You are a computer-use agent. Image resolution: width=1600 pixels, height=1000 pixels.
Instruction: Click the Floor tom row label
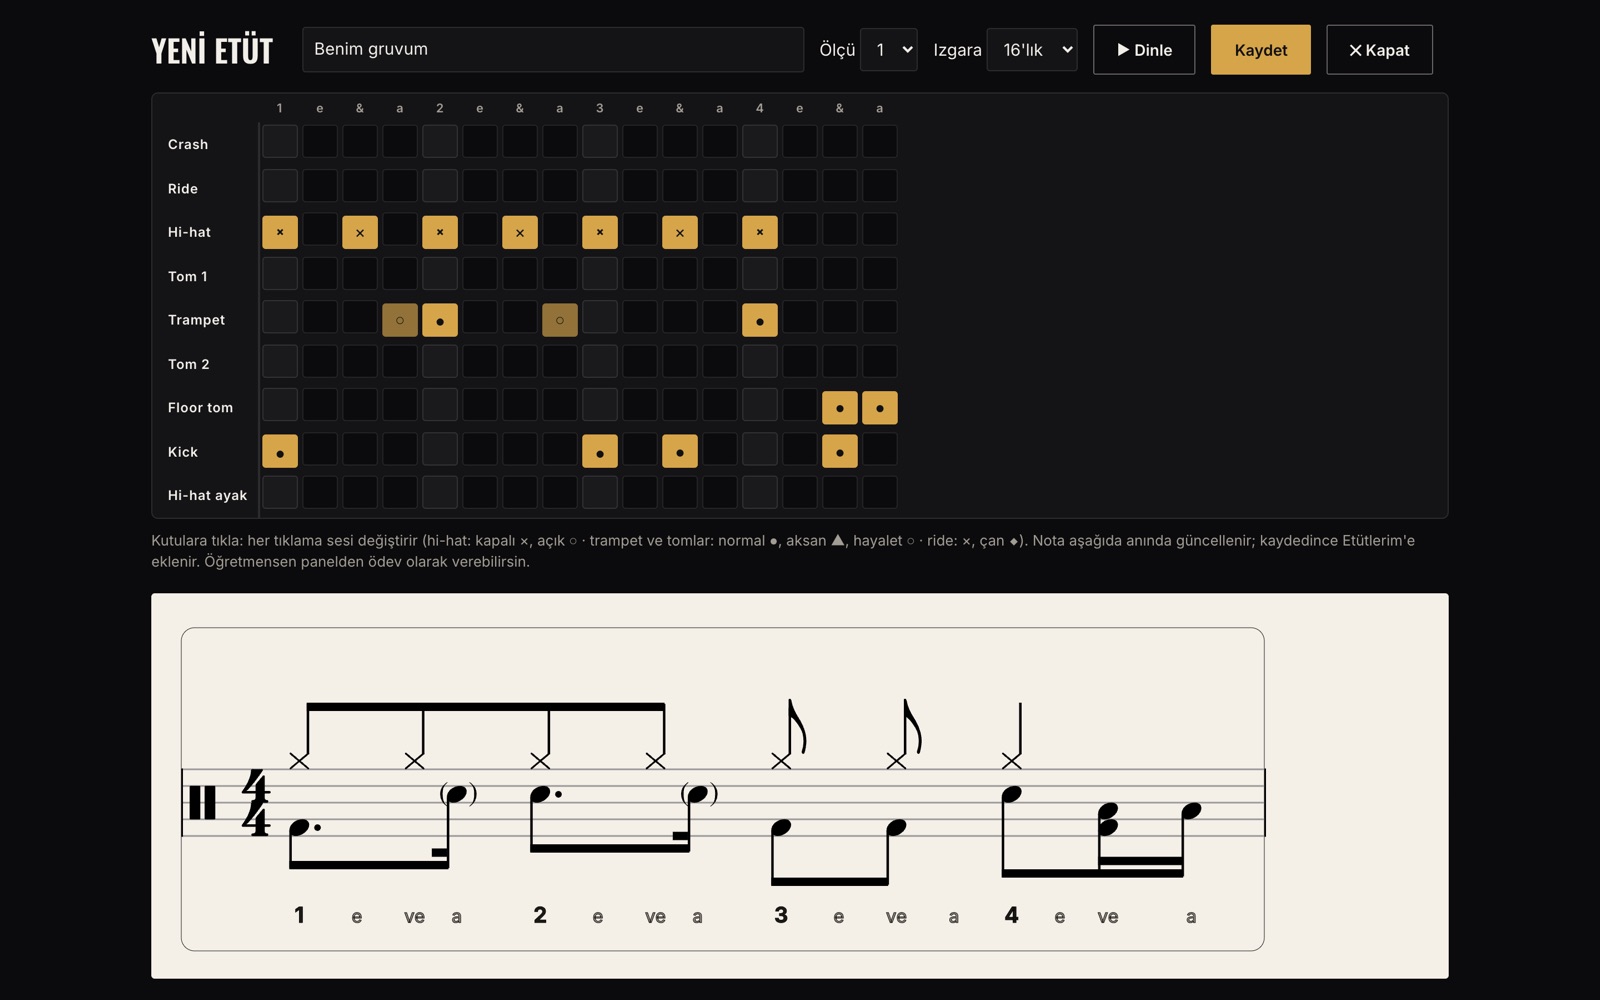pyautogui.click(x=200, y=408)
